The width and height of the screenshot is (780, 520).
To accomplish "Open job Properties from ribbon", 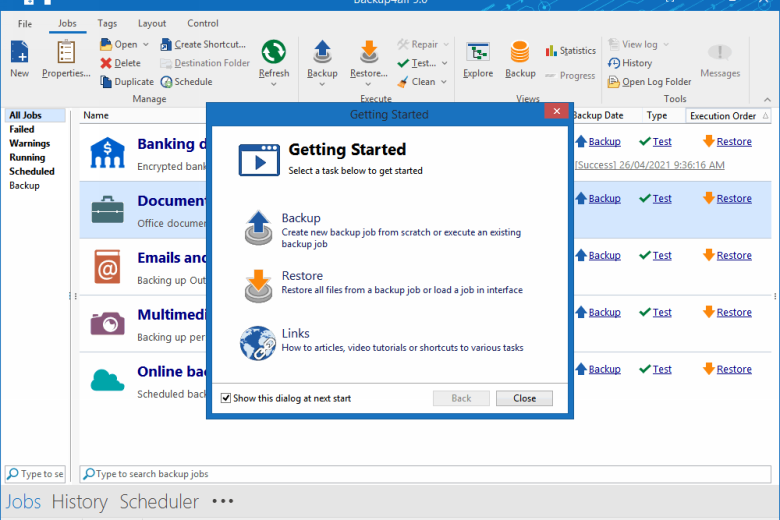I will 66,59.
